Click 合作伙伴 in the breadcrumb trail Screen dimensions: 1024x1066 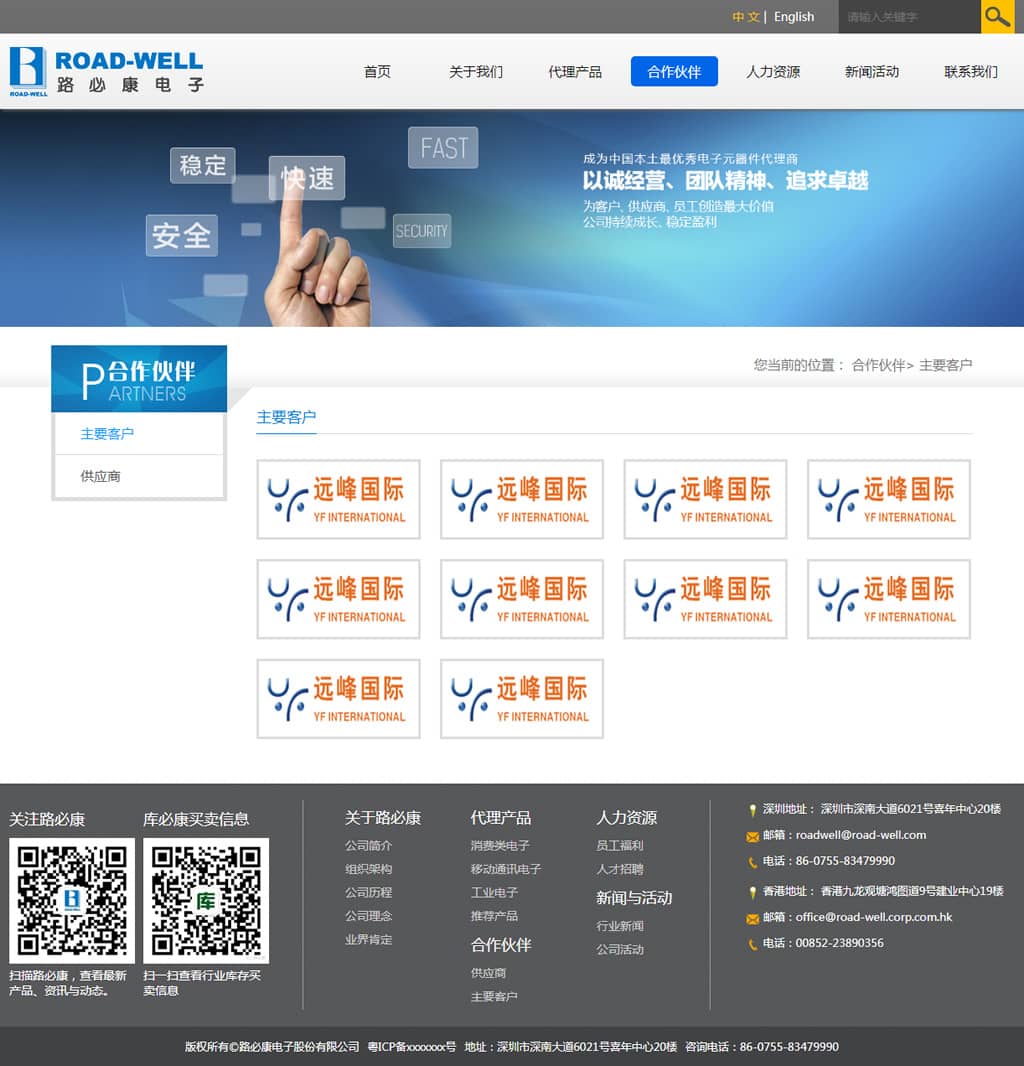[877, 365]
